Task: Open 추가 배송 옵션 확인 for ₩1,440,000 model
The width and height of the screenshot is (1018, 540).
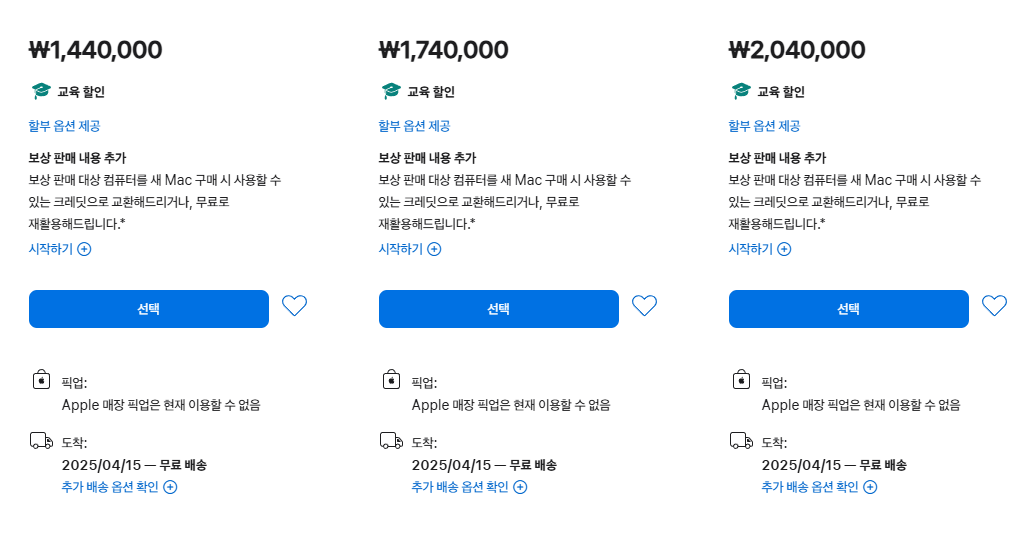Action: [119, 487]
